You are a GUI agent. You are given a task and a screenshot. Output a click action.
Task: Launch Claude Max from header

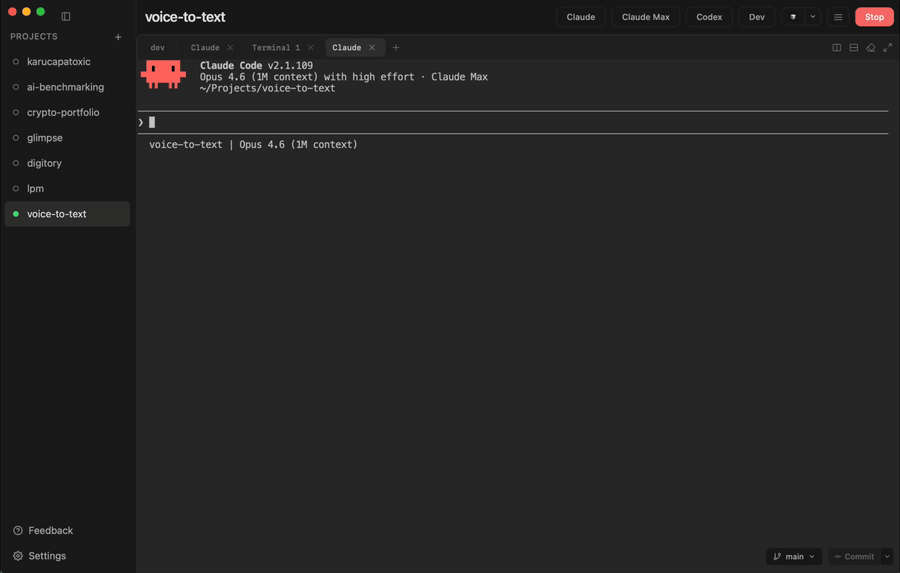point(646,17)
